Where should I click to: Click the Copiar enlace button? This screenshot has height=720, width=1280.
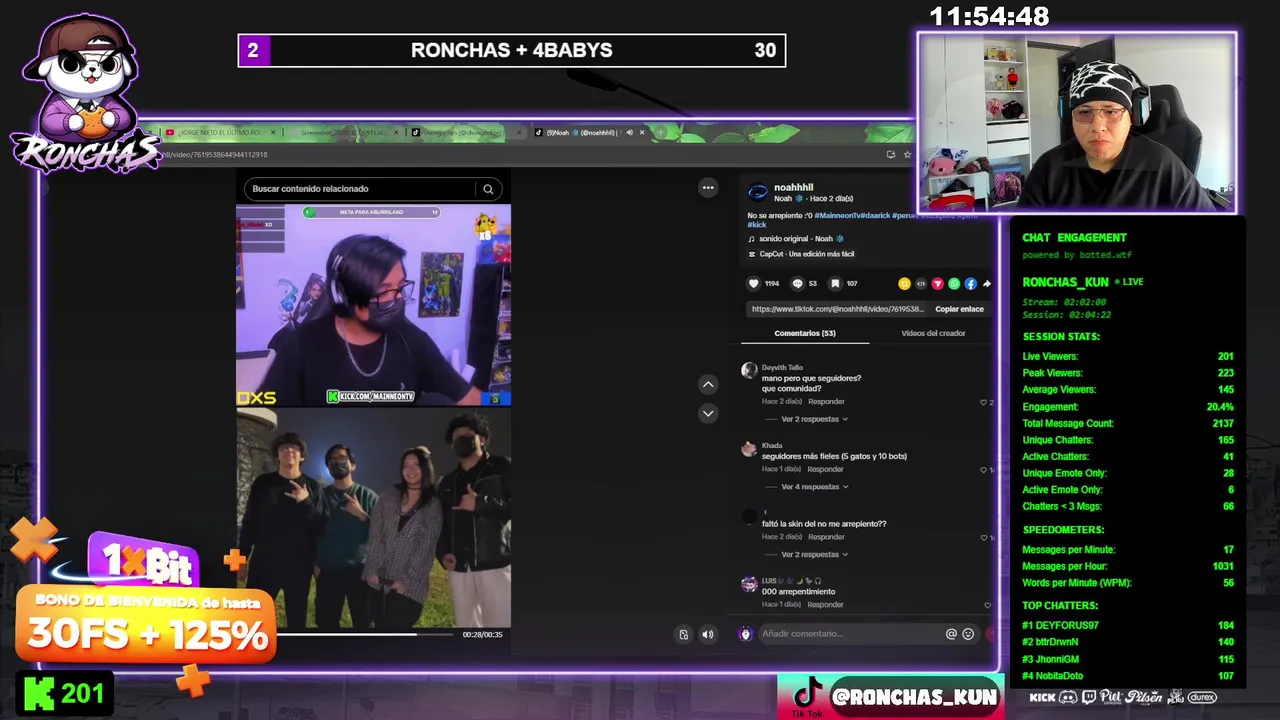[959, 309]
